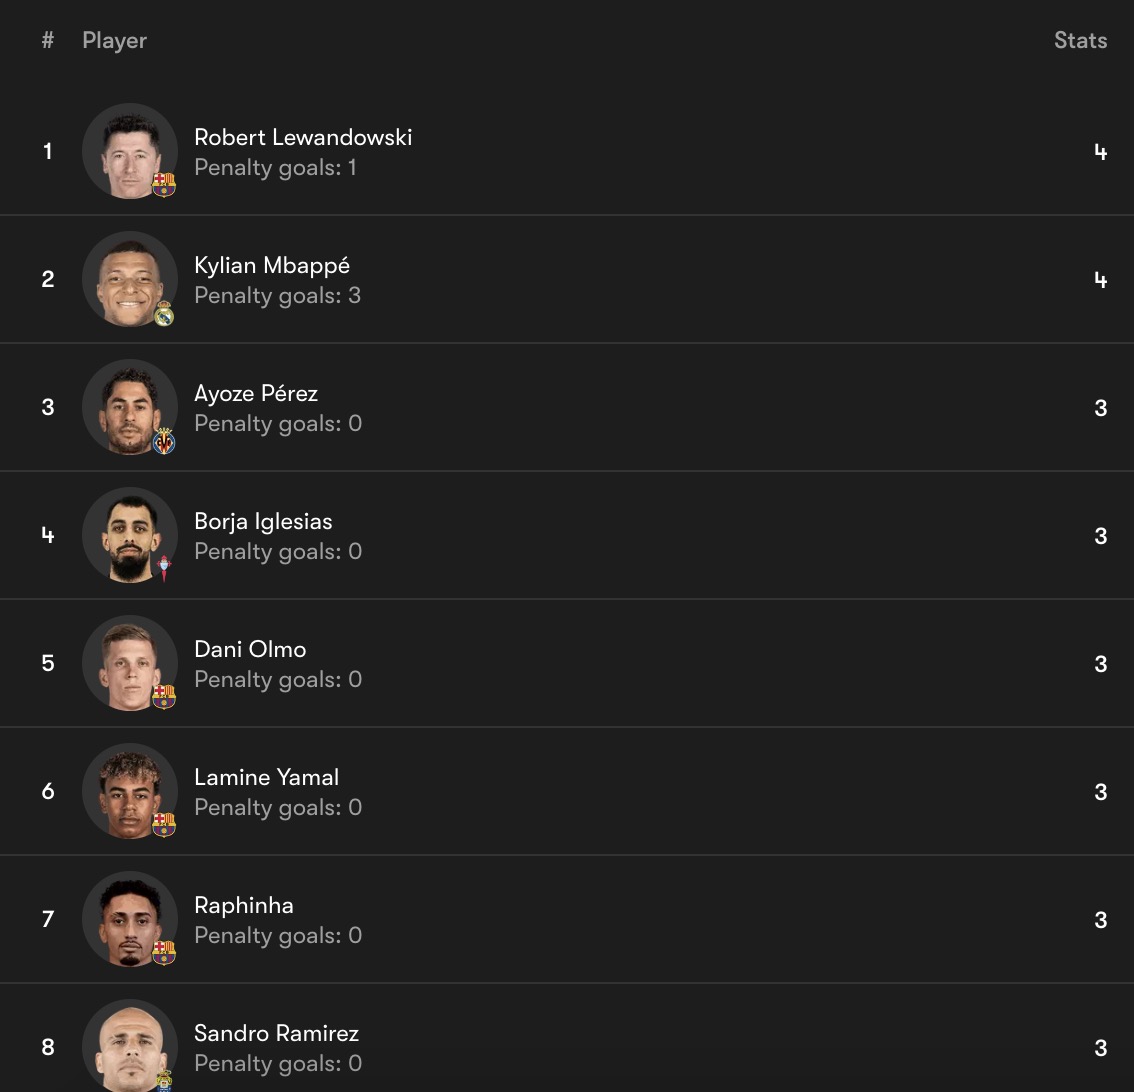The image size is (1134, 1092).
Task: Open the Sandro Ramirez name link
Action: point(276,1034)
